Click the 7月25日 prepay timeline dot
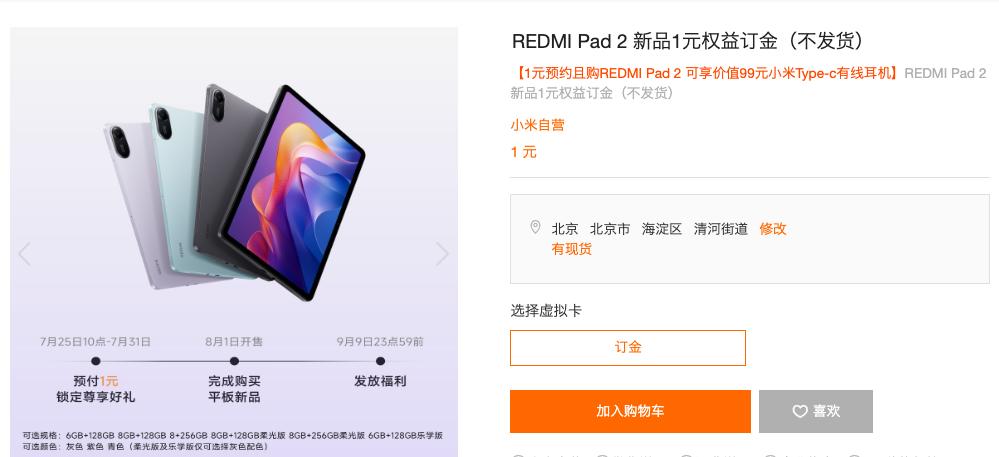Image resolution: width=999 pixels, height=457 pixels. [x=96, y=361]
